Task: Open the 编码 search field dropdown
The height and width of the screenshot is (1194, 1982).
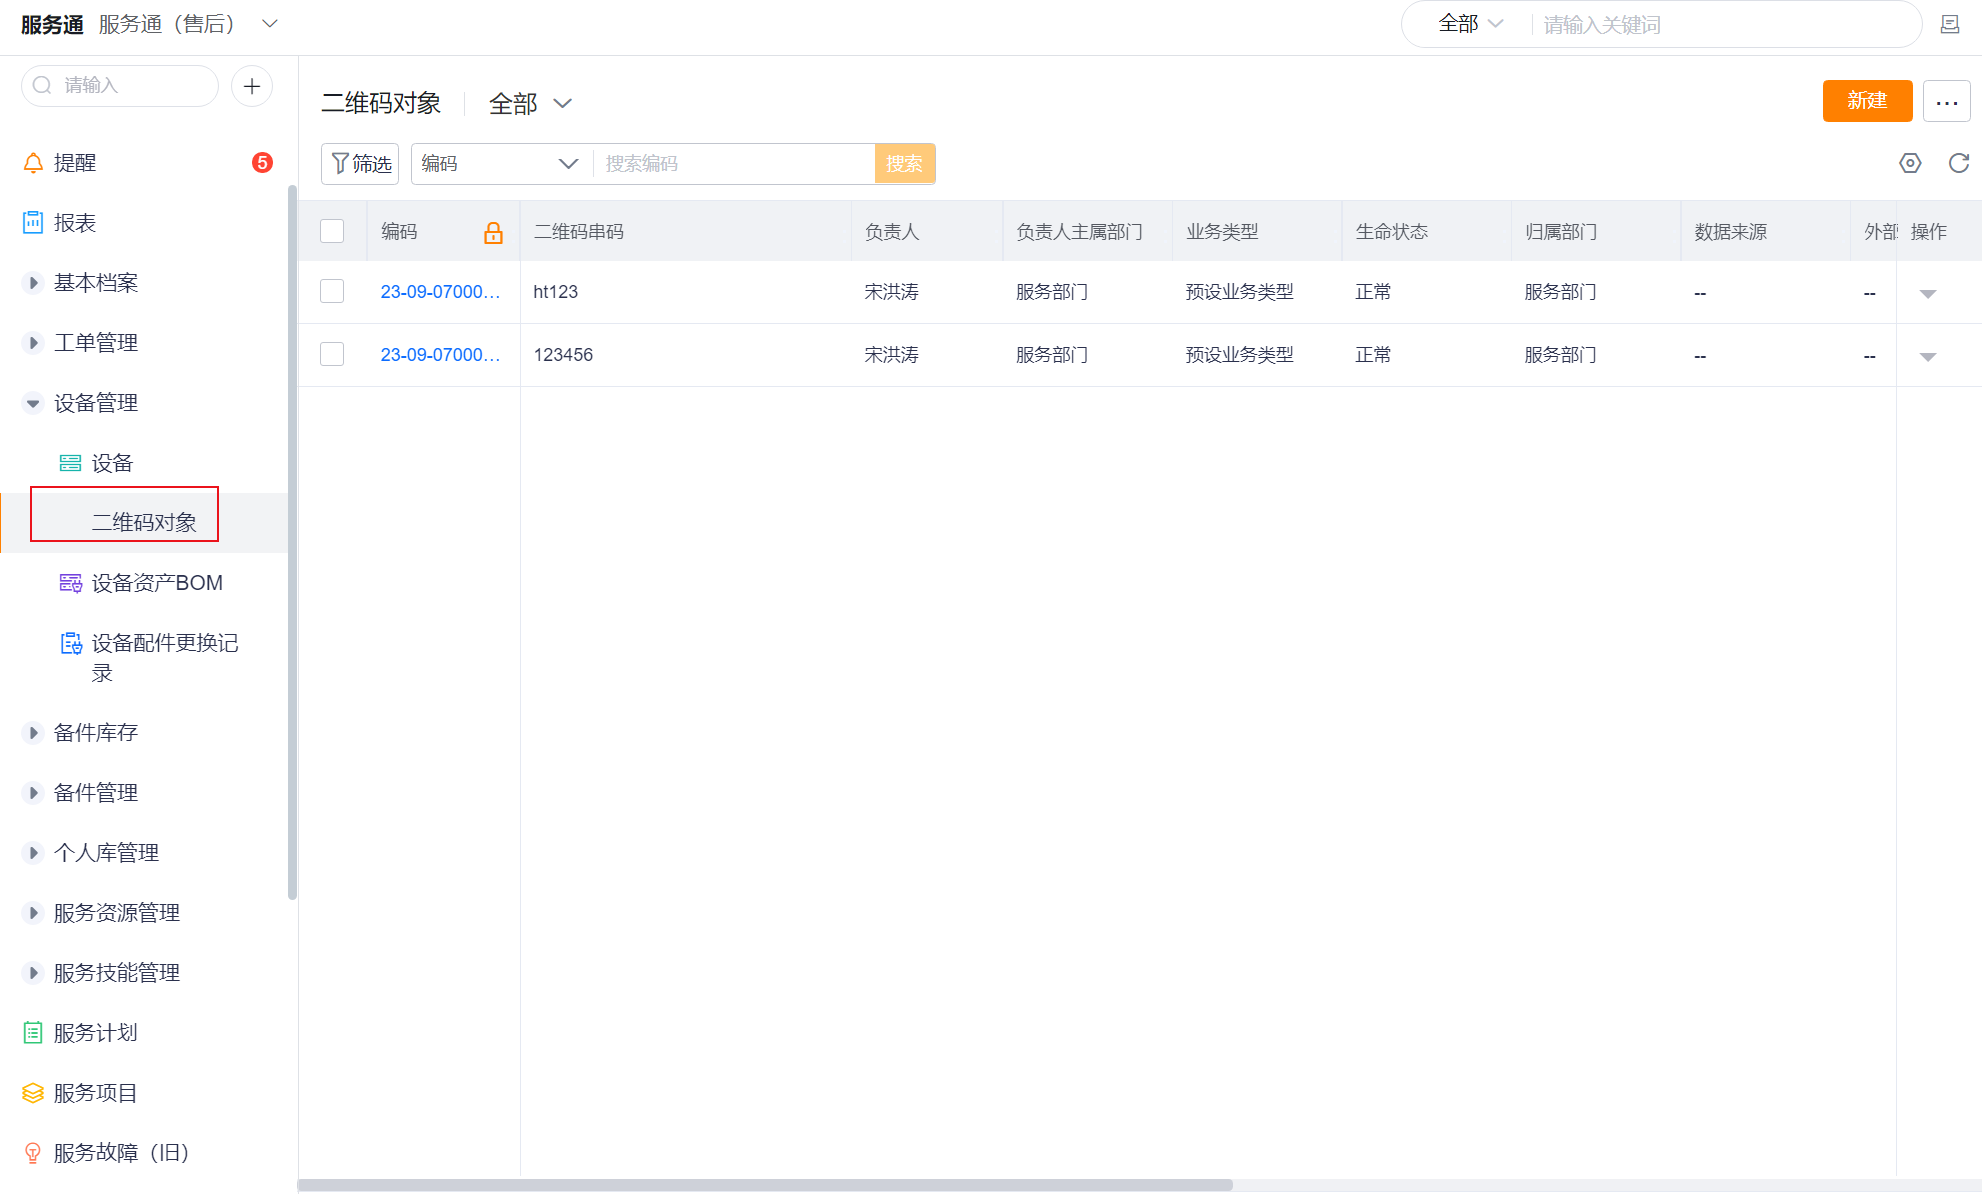Action: pos(501,164)
